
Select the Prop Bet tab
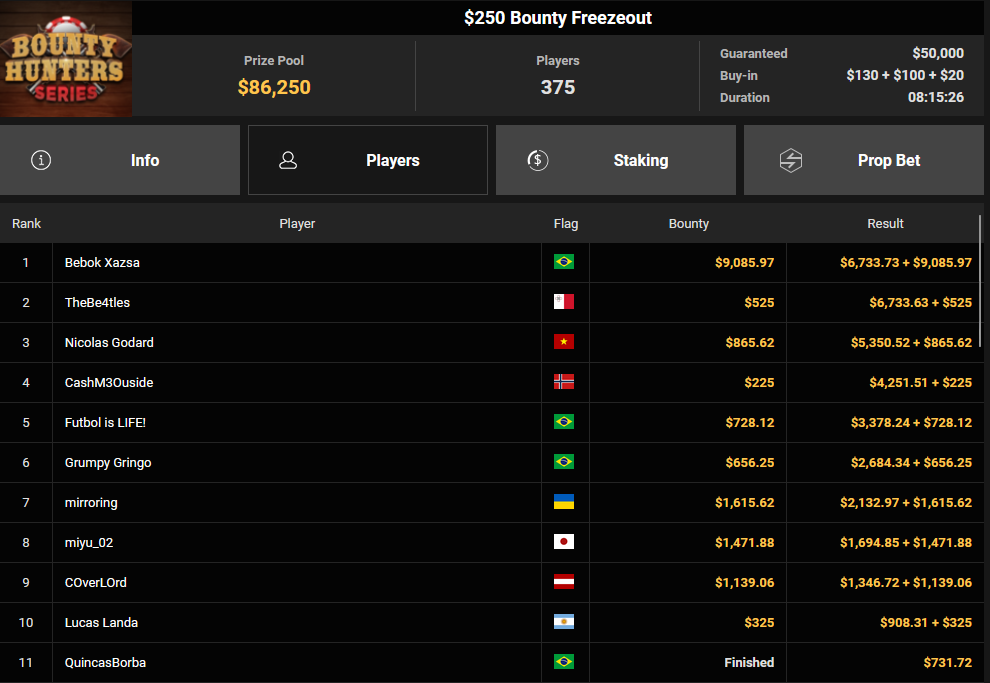coord(864,160)
